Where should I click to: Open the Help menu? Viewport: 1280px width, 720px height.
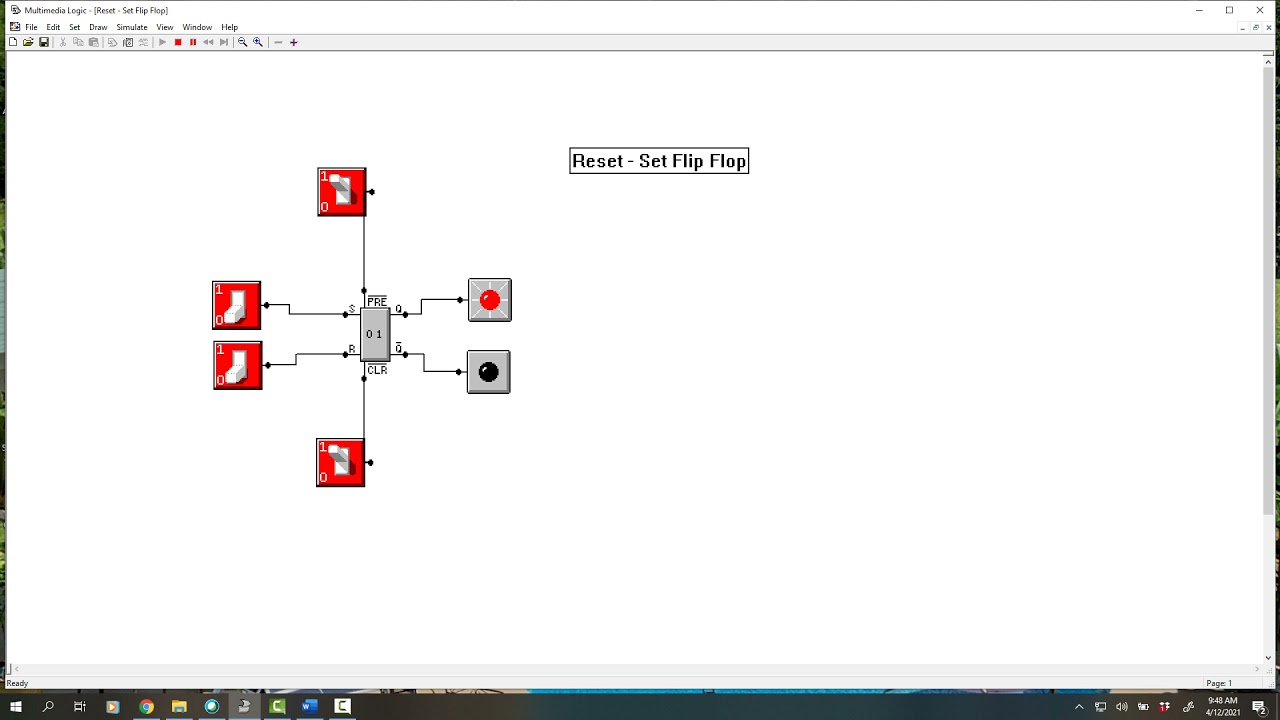(229, 27)
